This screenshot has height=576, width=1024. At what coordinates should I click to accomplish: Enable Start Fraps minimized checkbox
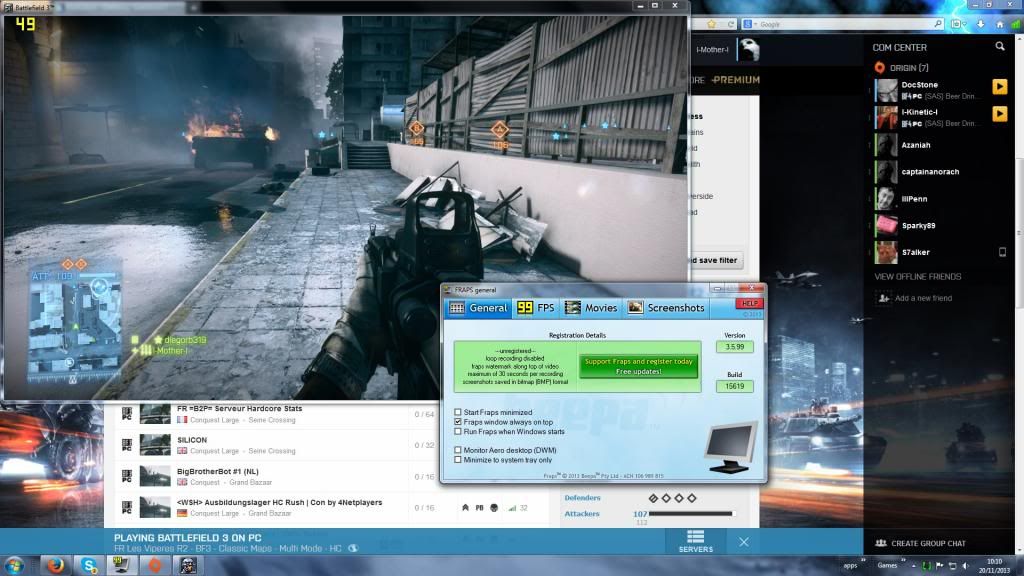pyautogui.click(x=458, y=412)
